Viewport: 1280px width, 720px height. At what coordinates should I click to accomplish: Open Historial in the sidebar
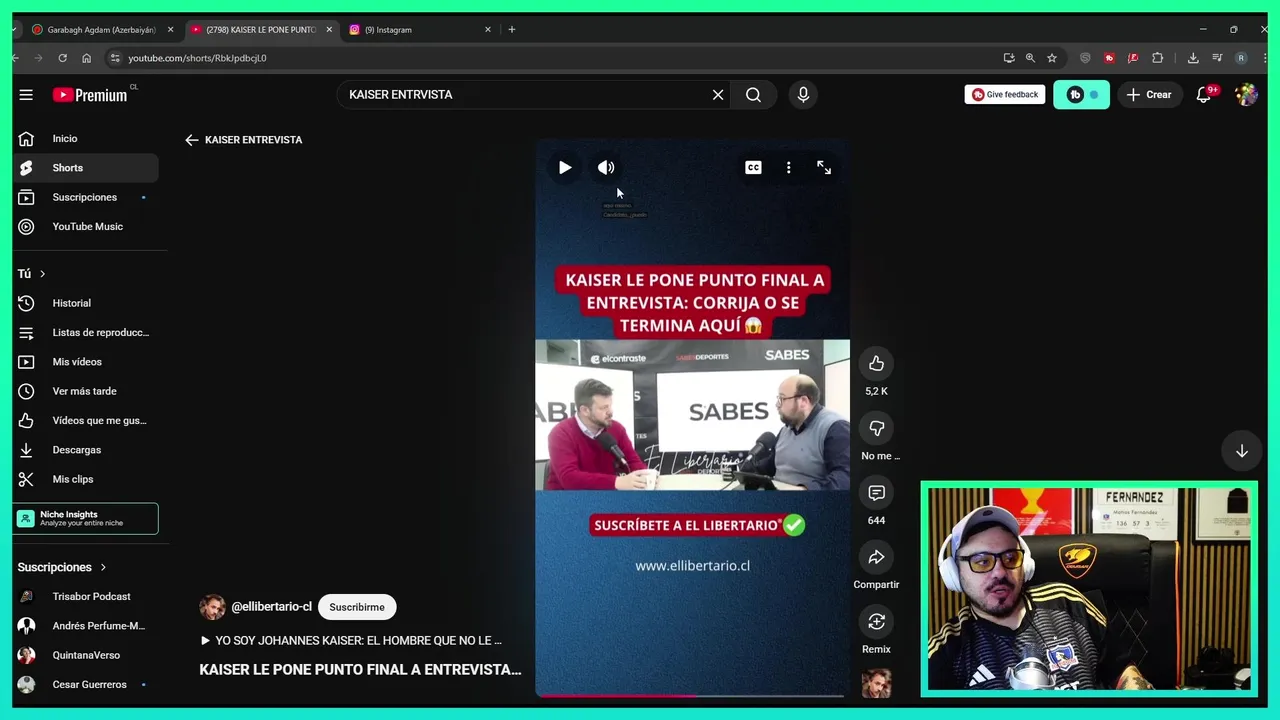[86, 303]
